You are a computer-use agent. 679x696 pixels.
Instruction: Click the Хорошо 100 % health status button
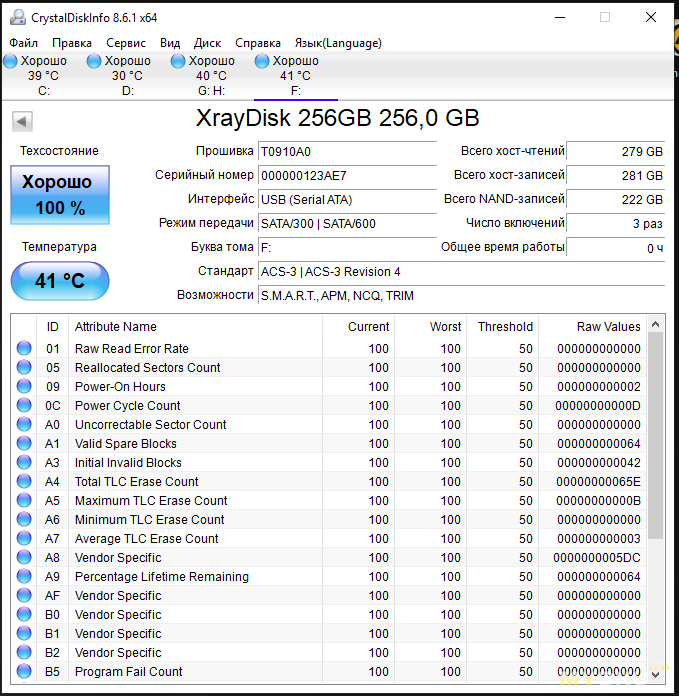[60, 195]
